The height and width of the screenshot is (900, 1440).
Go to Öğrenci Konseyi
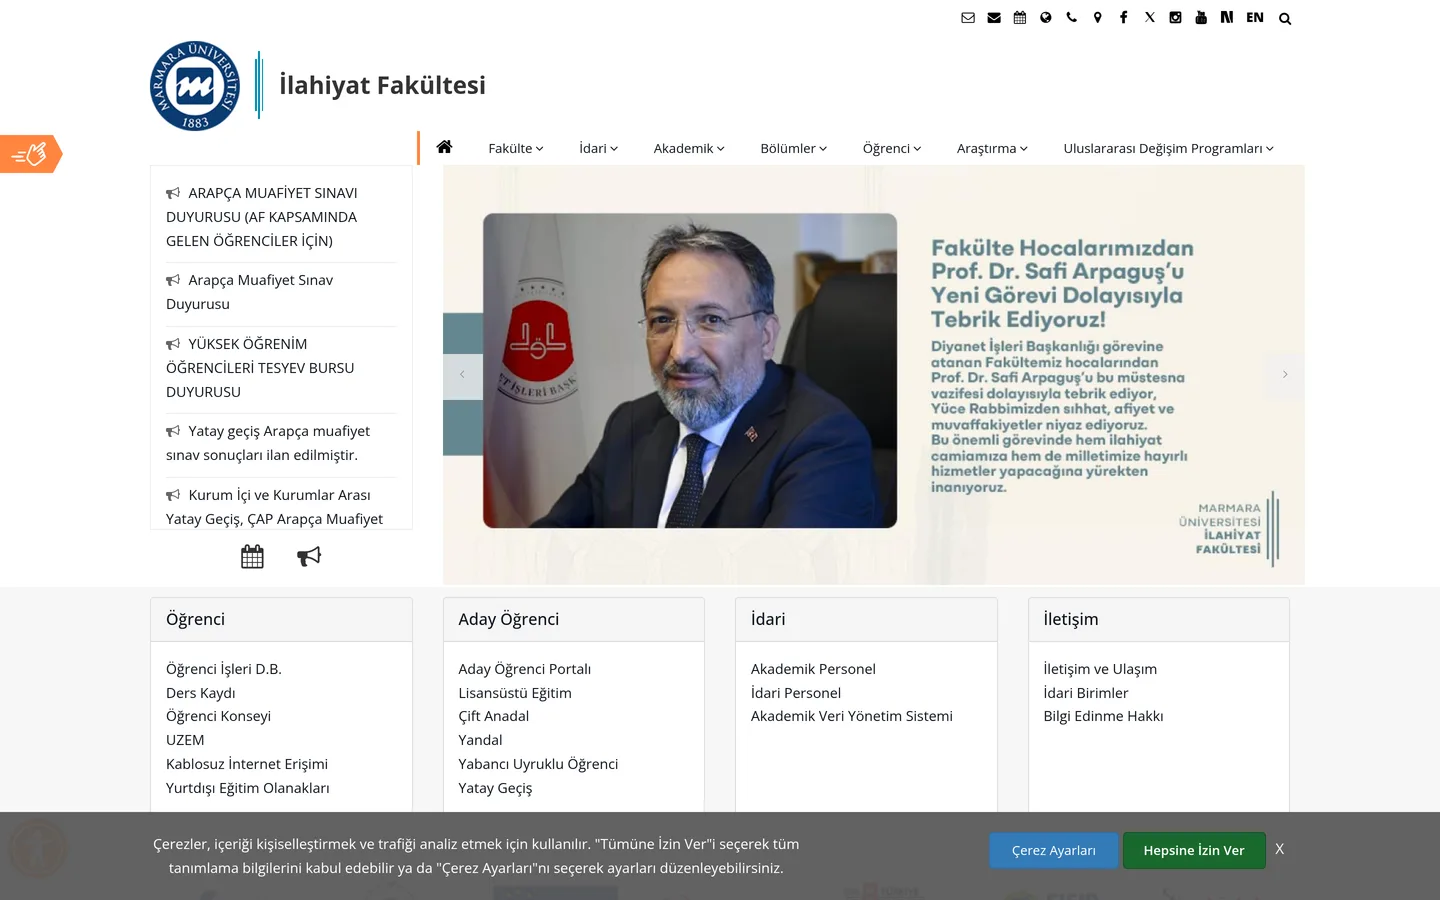(218, 716)
